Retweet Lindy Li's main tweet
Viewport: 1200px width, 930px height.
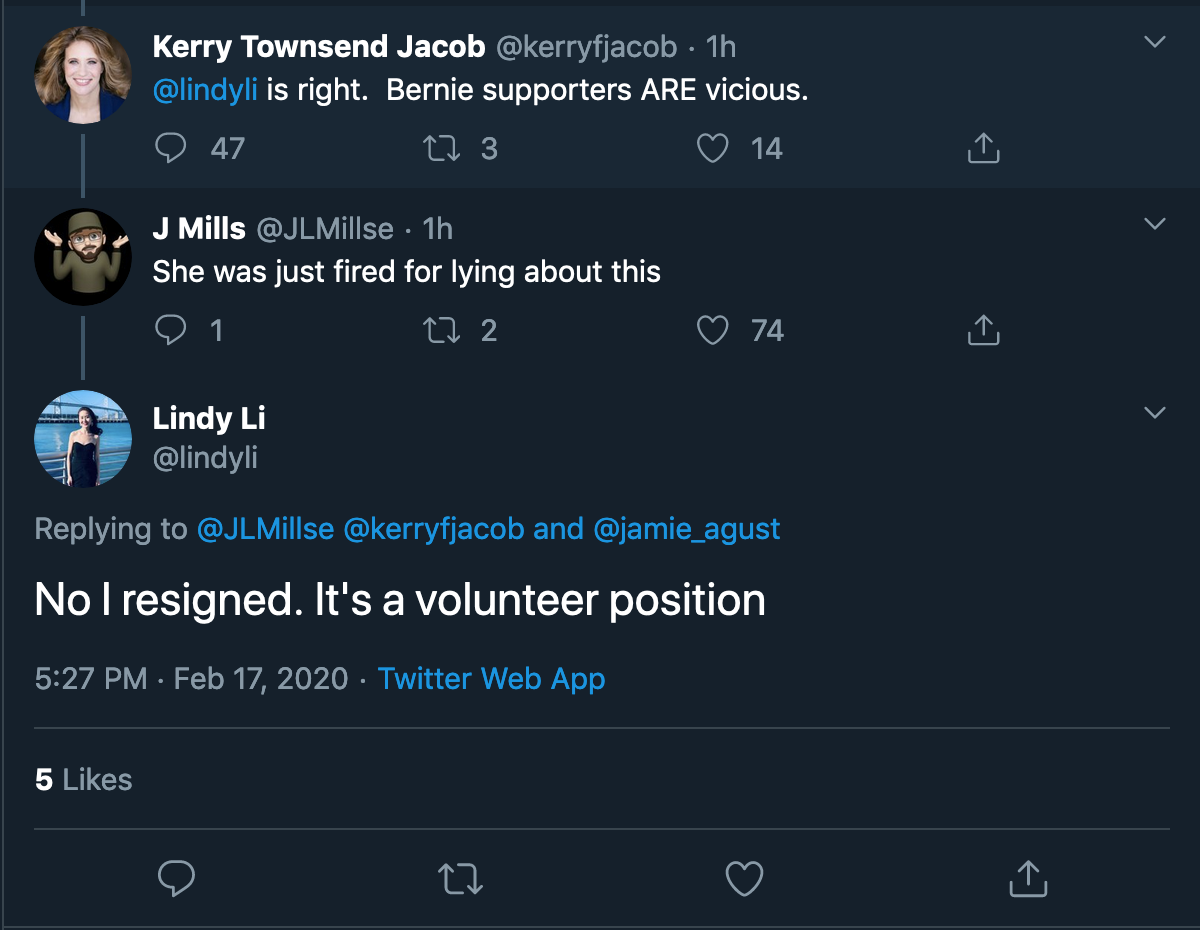pos(461,879)
